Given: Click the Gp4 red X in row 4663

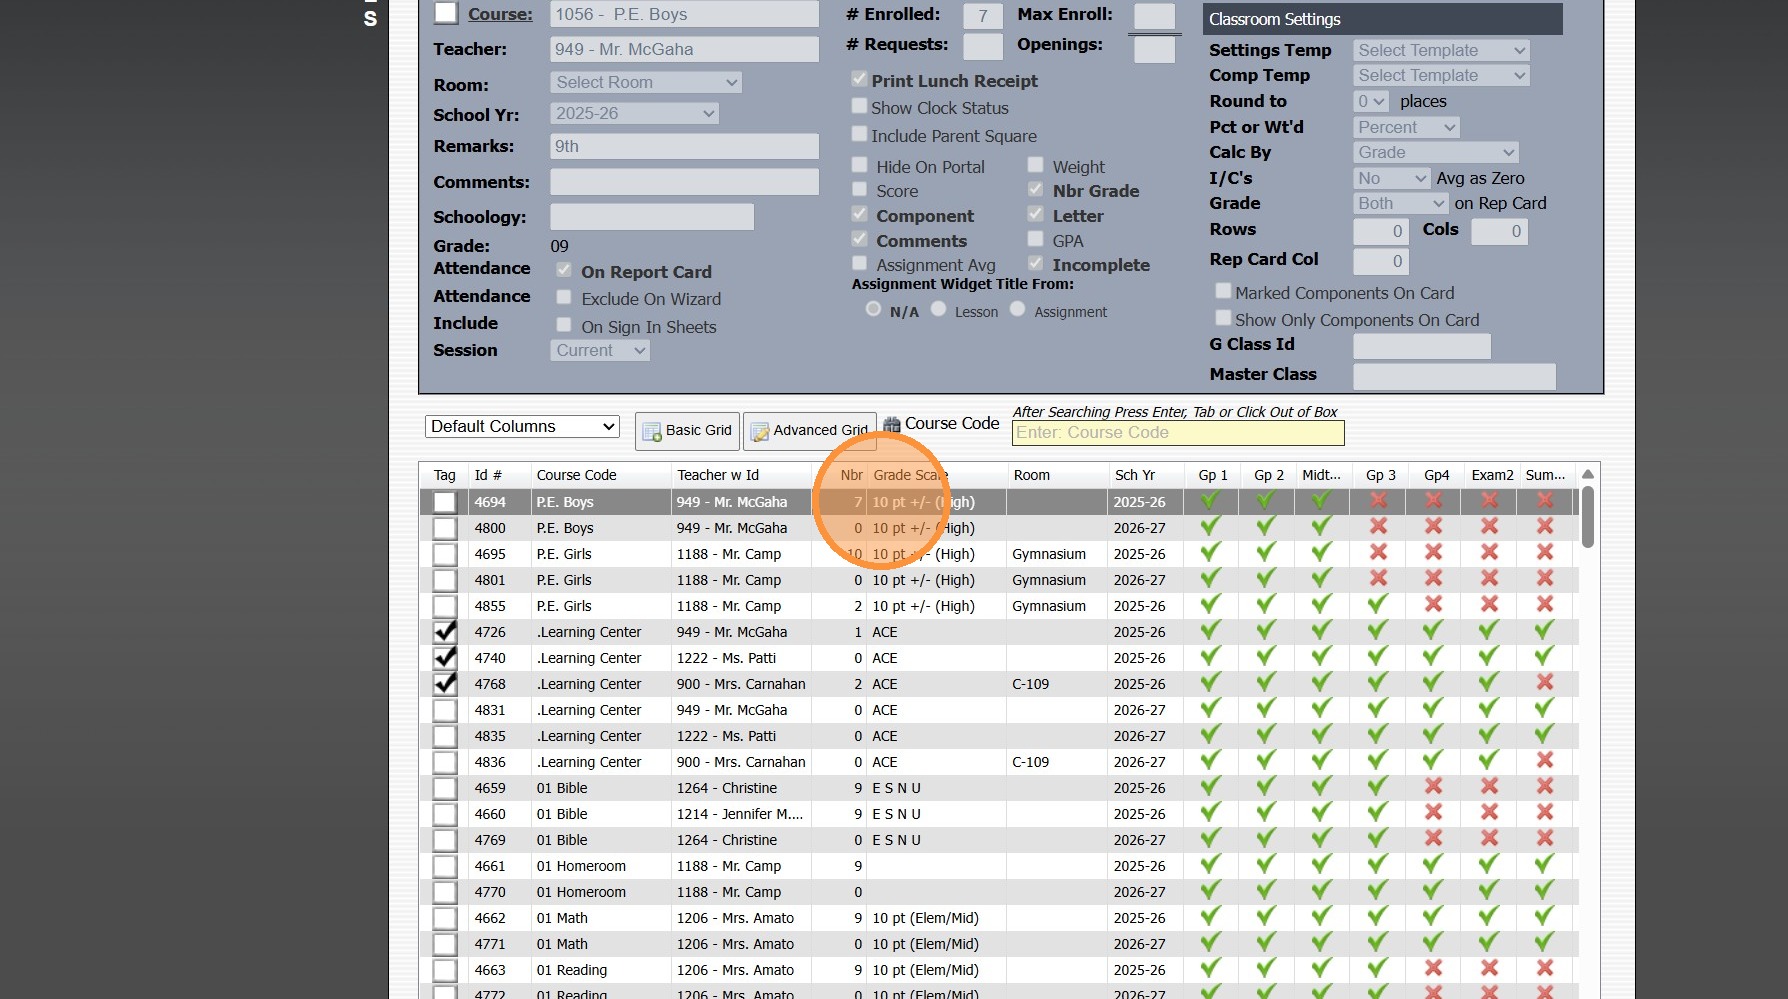Looking at the screenshot, I should click(x=1434, y=968).
